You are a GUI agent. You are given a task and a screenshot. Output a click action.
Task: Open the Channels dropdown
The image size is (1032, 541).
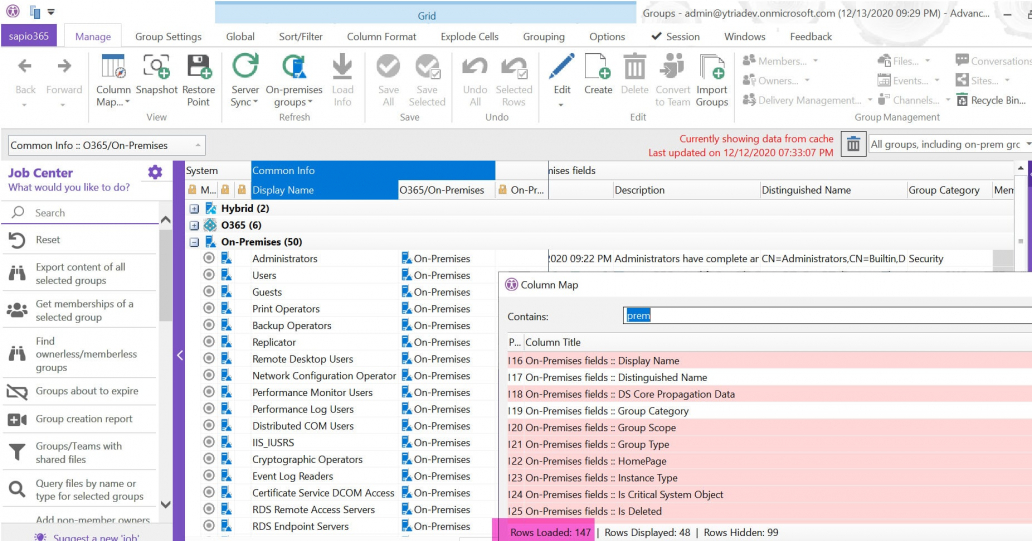914,100
